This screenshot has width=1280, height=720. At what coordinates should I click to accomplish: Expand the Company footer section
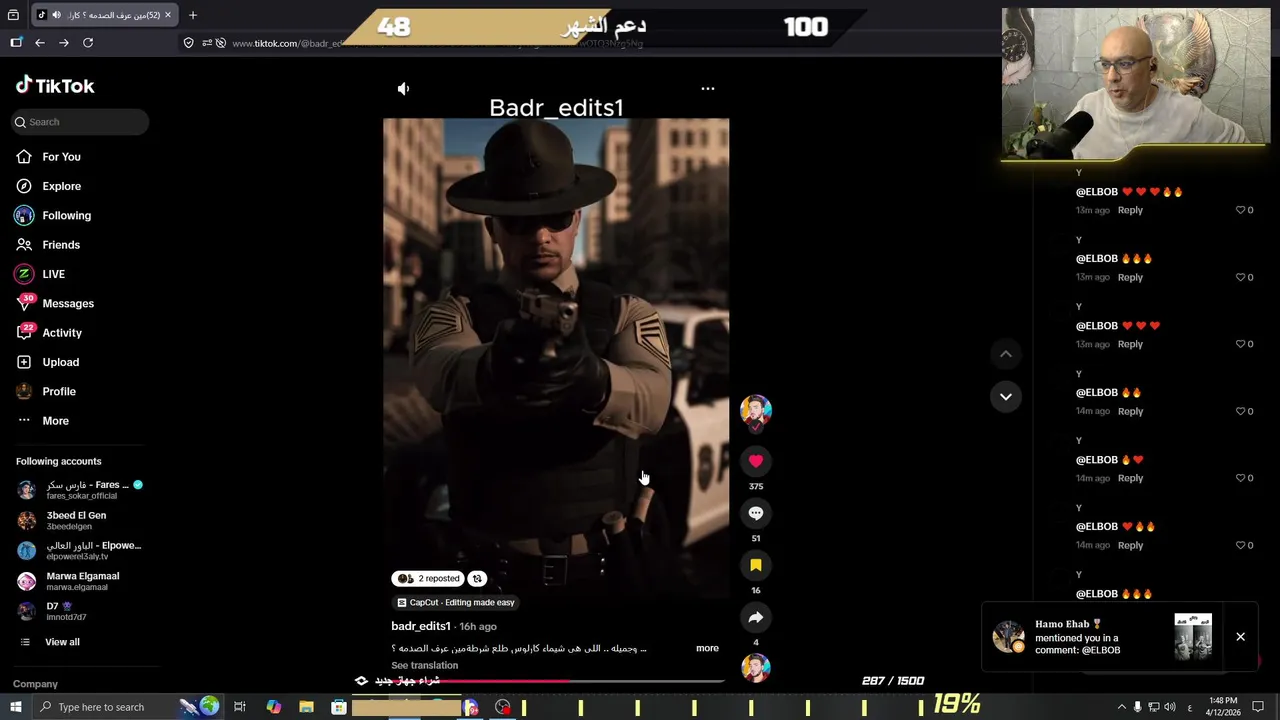click(35, 684)
